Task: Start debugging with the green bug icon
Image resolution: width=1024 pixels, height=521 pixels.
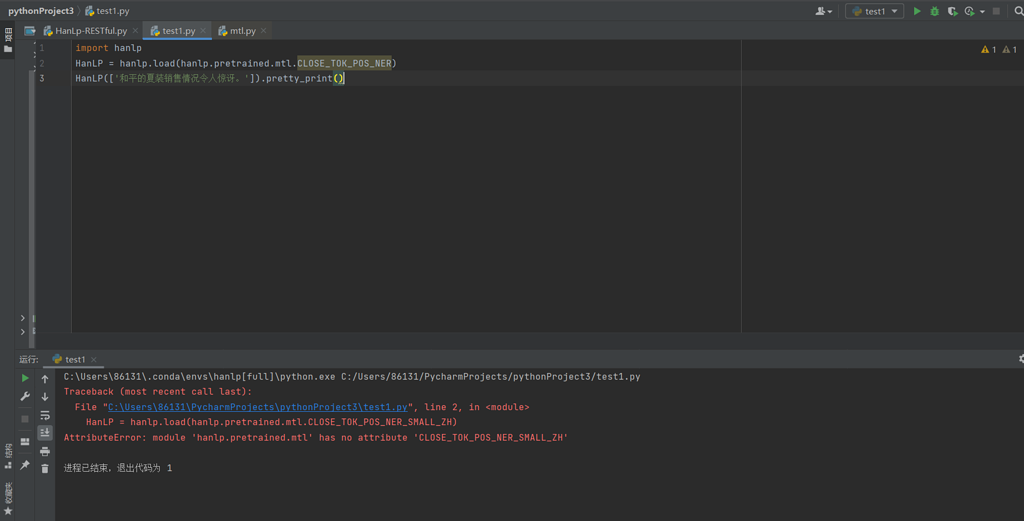Action: [x=935, y=11]
